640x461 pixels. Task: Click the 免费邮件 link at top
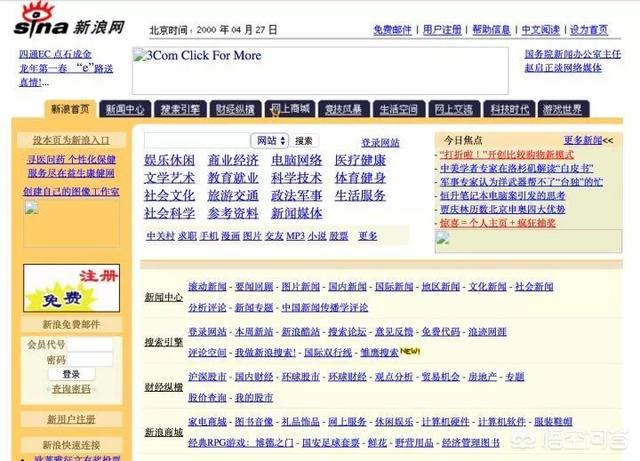392,30
